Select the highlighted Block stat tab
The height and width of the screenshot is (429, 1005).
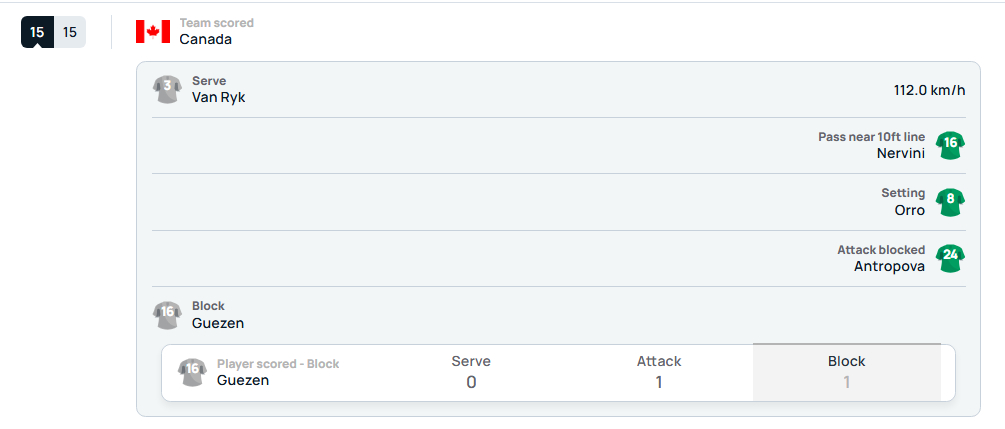[x=847, y=373]
